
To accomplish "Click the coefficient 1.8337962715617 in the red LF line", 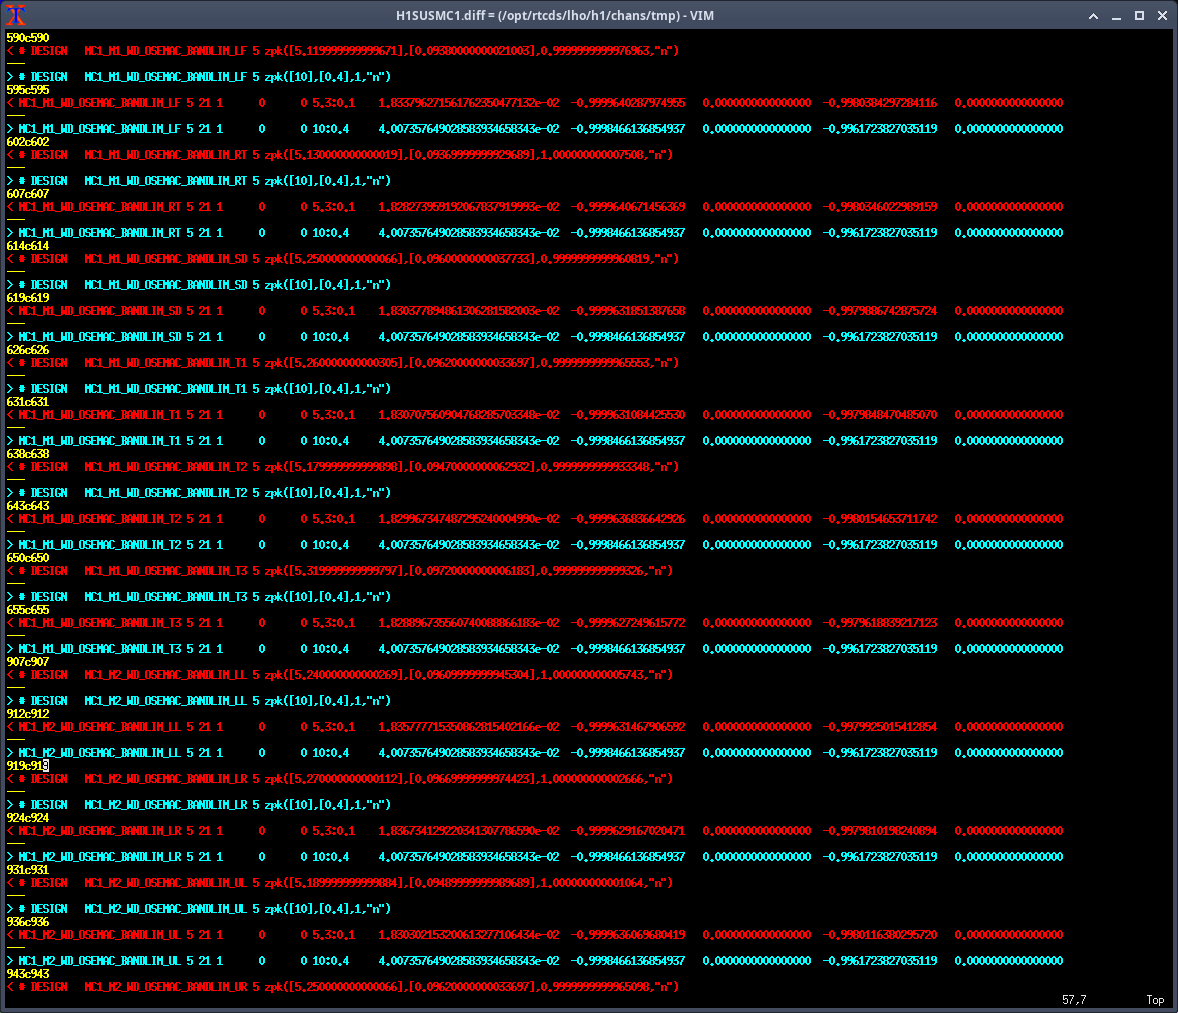I will tap(468, 103).
